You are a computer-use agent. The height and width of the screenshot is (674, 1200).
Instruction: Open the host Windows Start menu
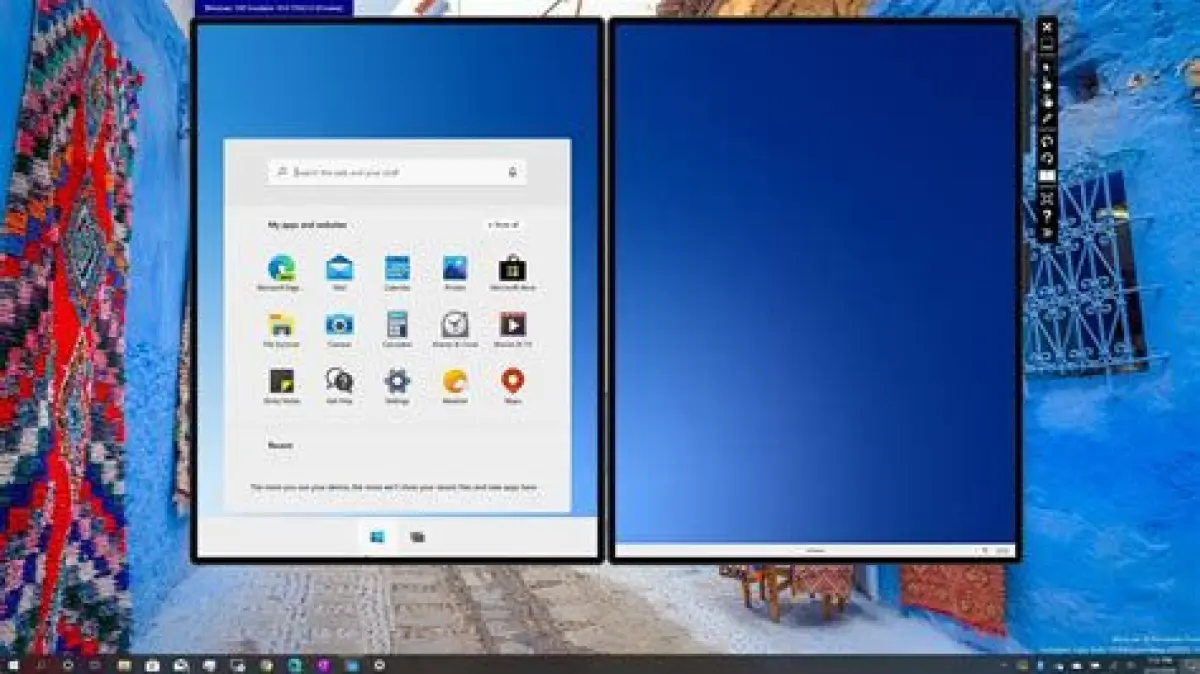click(x=12, y=665)
